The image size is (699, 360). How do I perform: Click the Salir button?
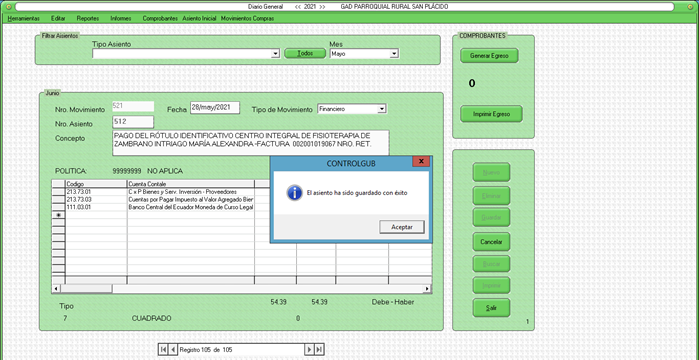pyautogui.click(x=491, y=308)
